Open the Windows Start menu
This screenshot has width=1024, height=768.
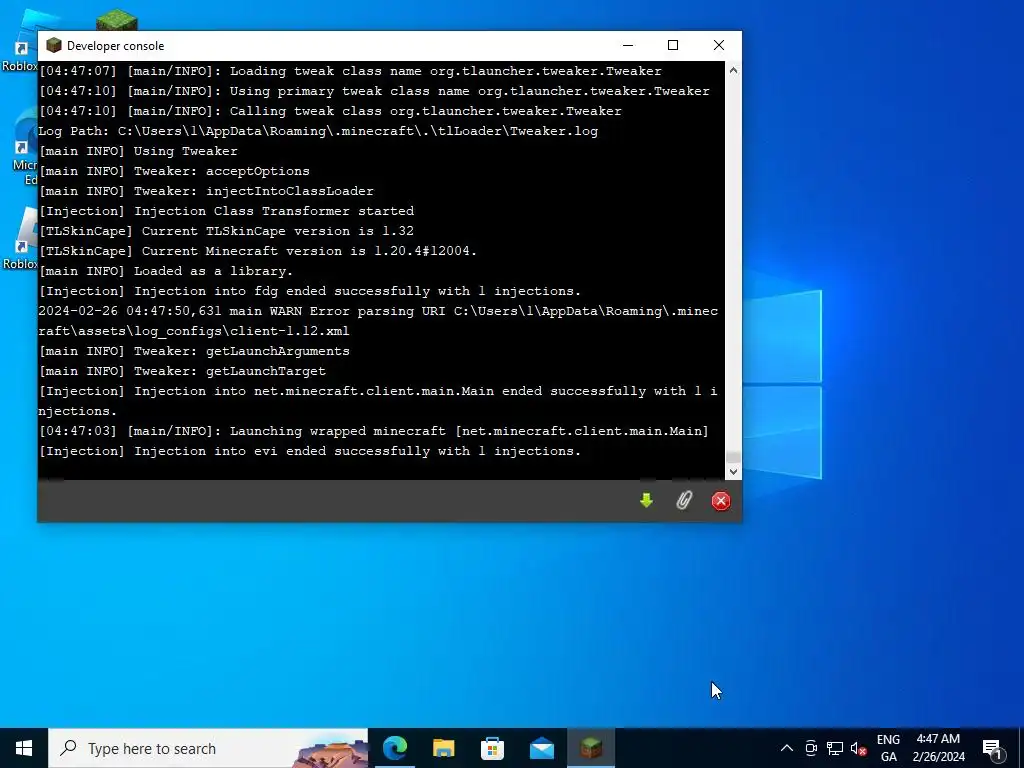click(x=24, y=748)
